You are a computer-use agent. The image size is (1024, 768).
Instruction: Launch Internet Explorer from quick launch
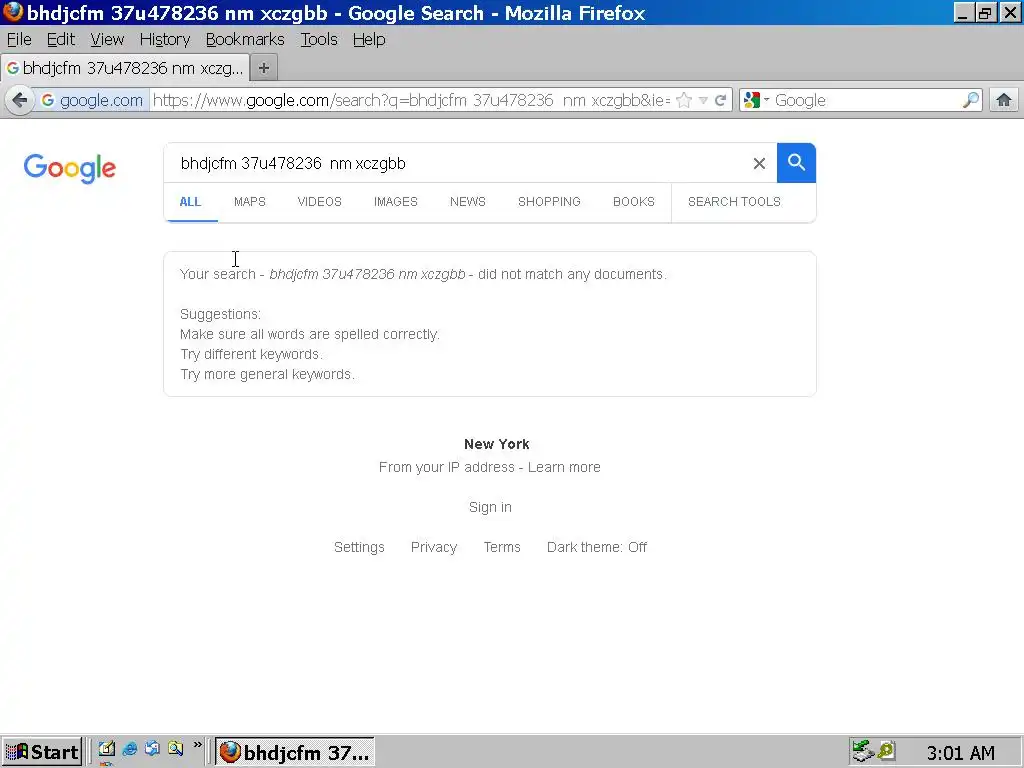tap(129, 749)
